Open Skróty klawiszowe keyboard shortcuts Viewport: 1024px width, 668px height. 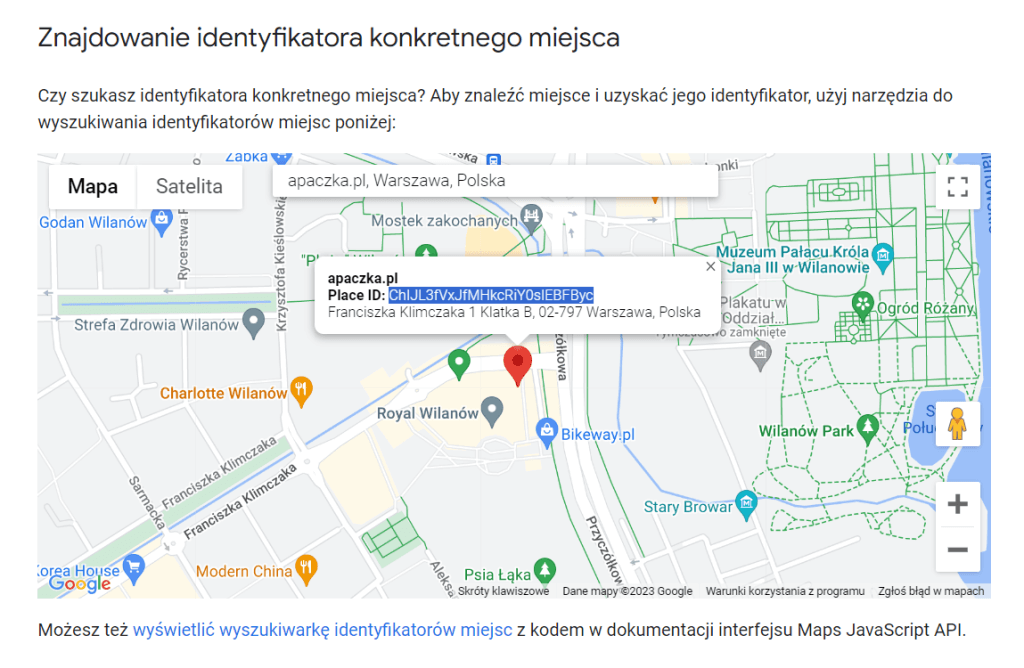pyautogui.click(x=503, y=591)
